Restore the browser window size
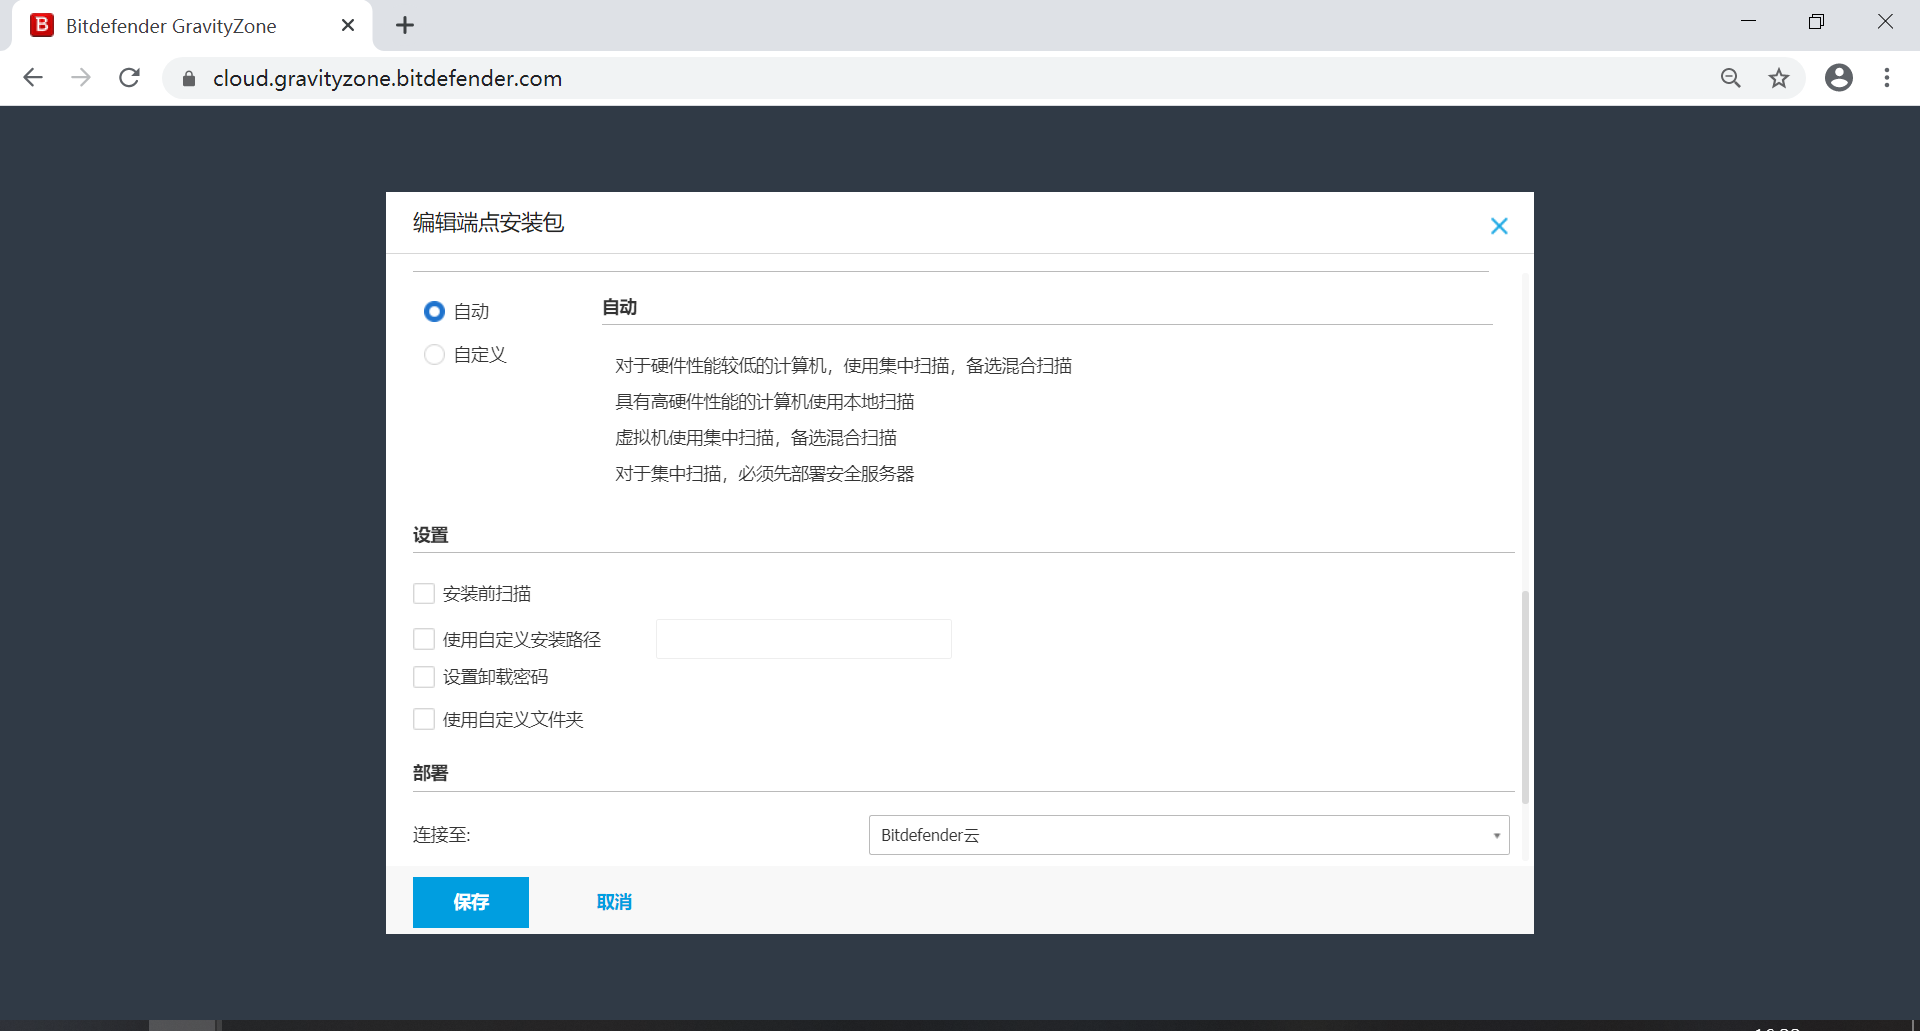The width and height of the screenshot is (1920, 1031). tap(1816, 22)
